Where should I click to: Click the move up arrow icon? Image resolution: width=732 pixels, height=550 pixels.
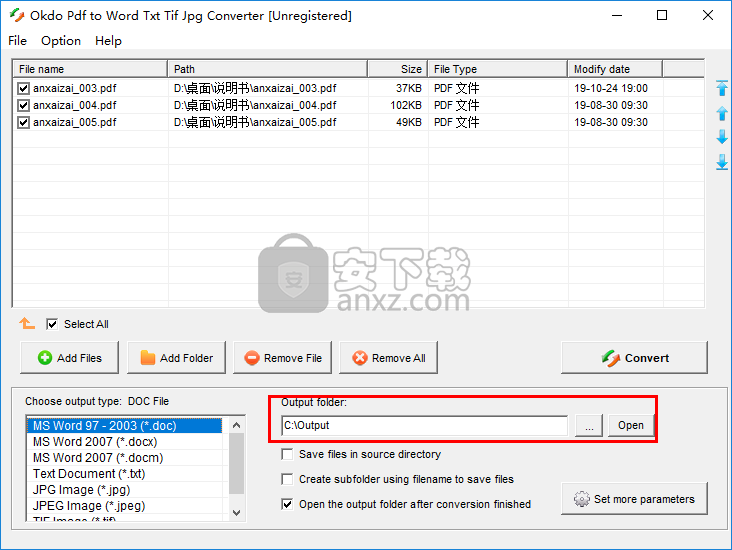[x=722, y=113]
